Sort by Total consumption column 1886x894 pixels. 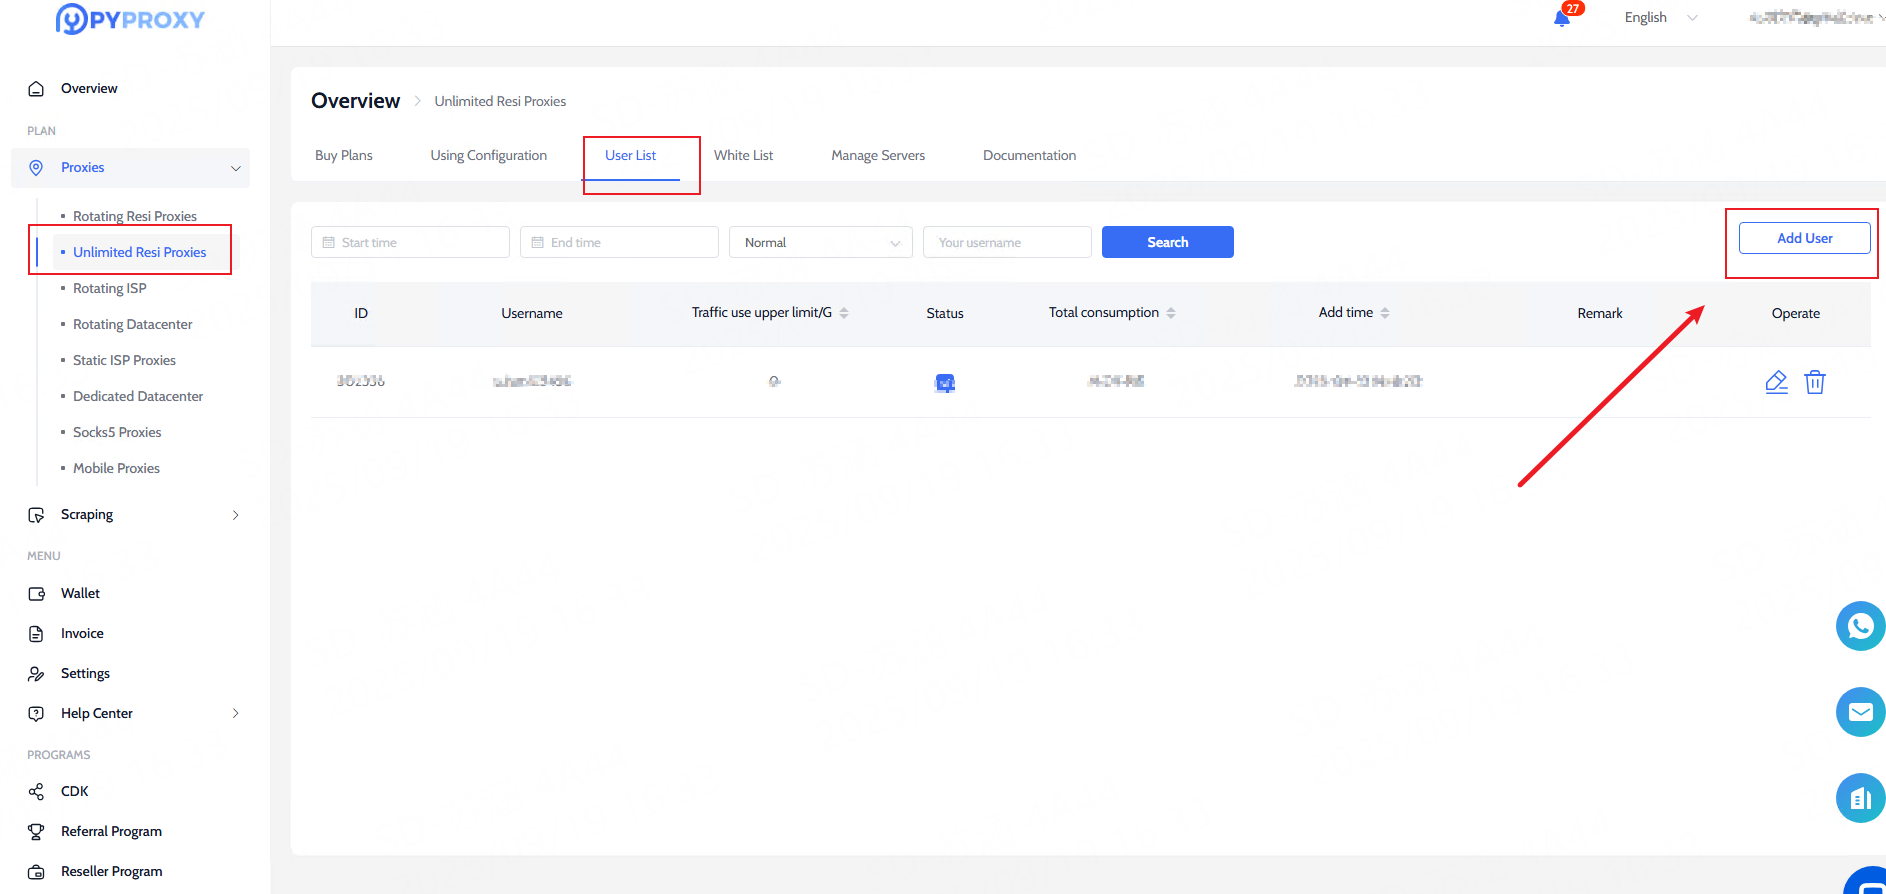point(1171,313)
